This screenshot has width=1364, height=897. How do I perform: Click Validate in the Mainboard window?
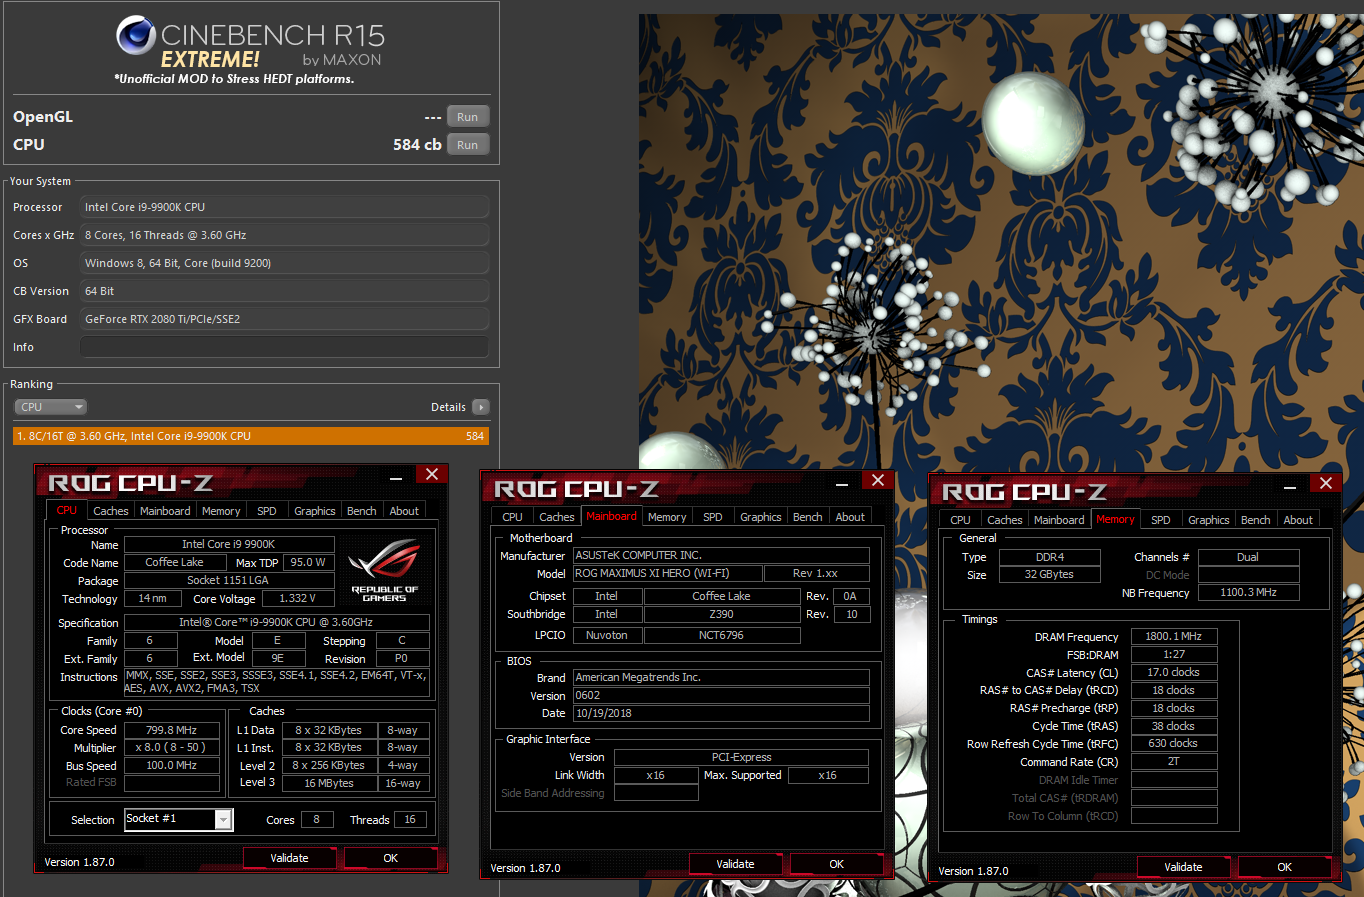(x=736, y=864)
